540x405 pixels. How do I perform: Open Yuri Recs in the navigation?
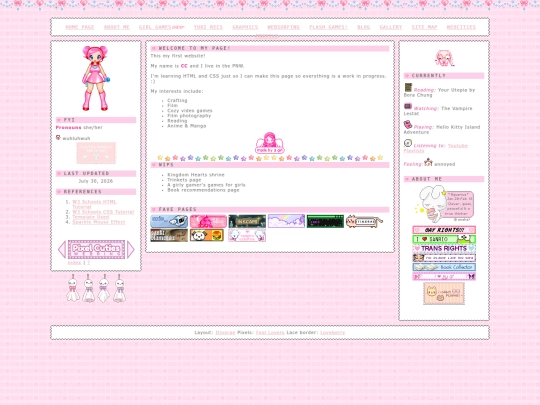click(208, 27)
